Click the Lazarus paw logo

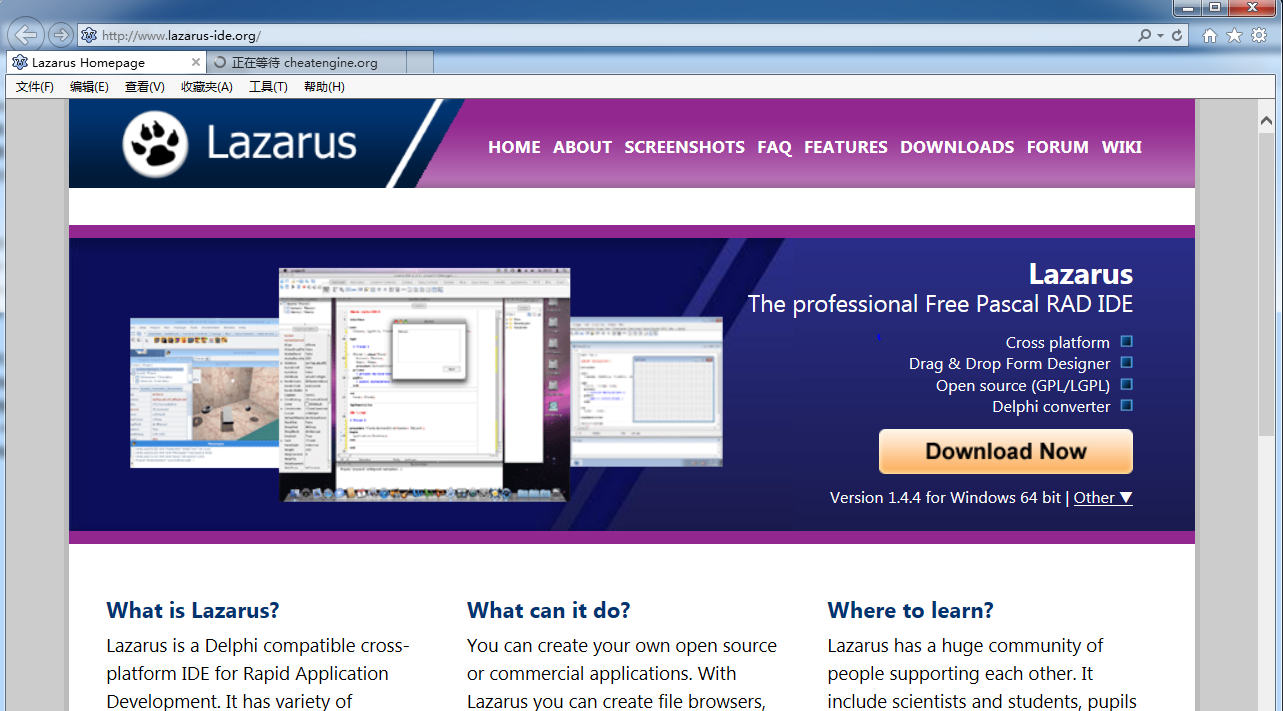155,144
